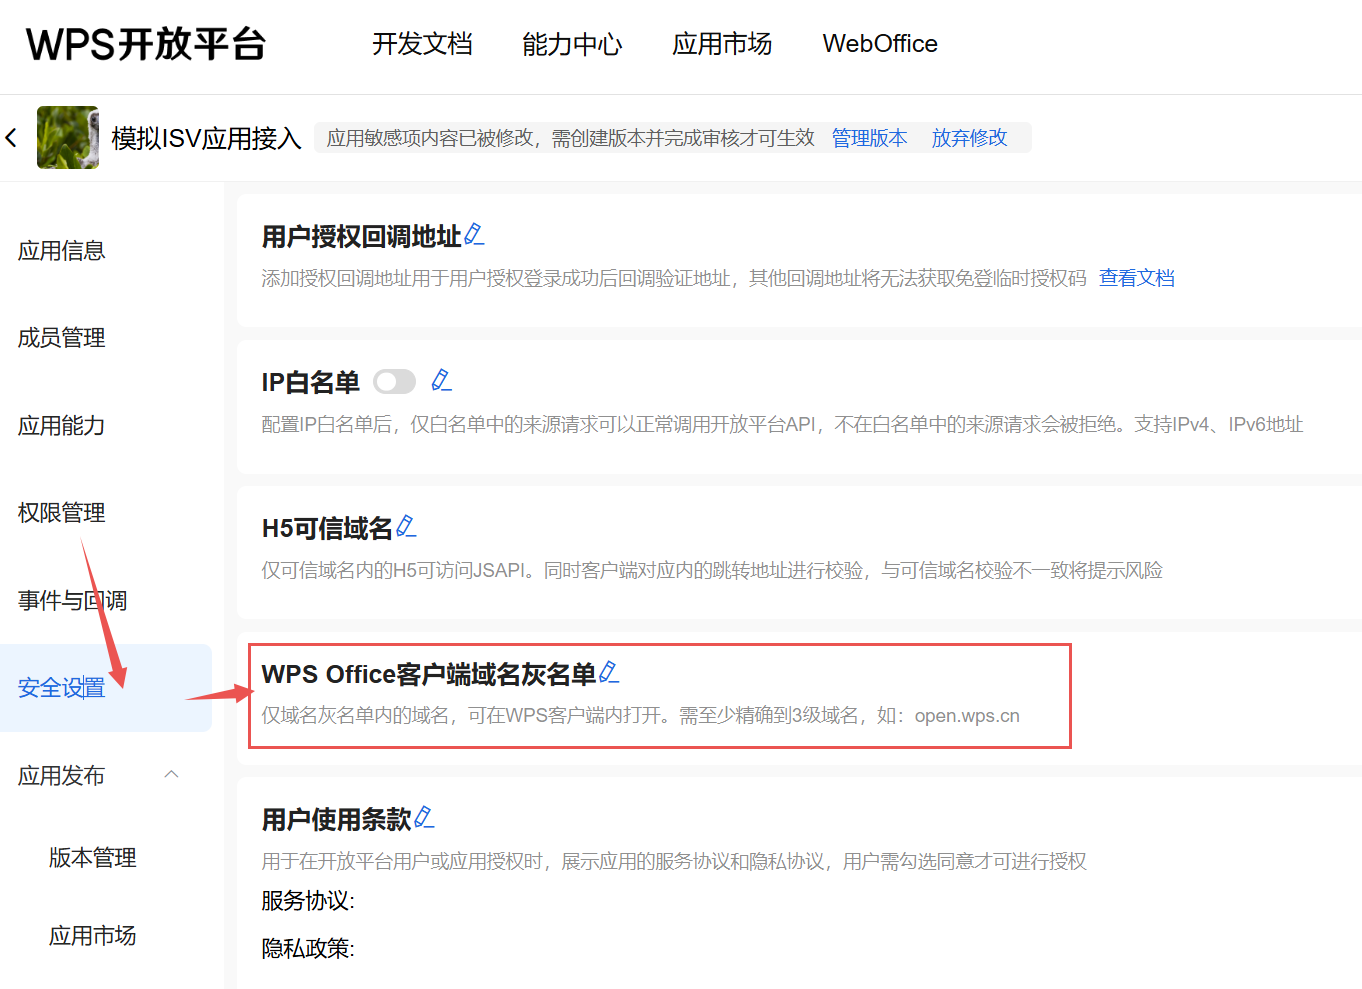
Task: Open WebOffice from top navigation
Action: [x=880, y=44]
